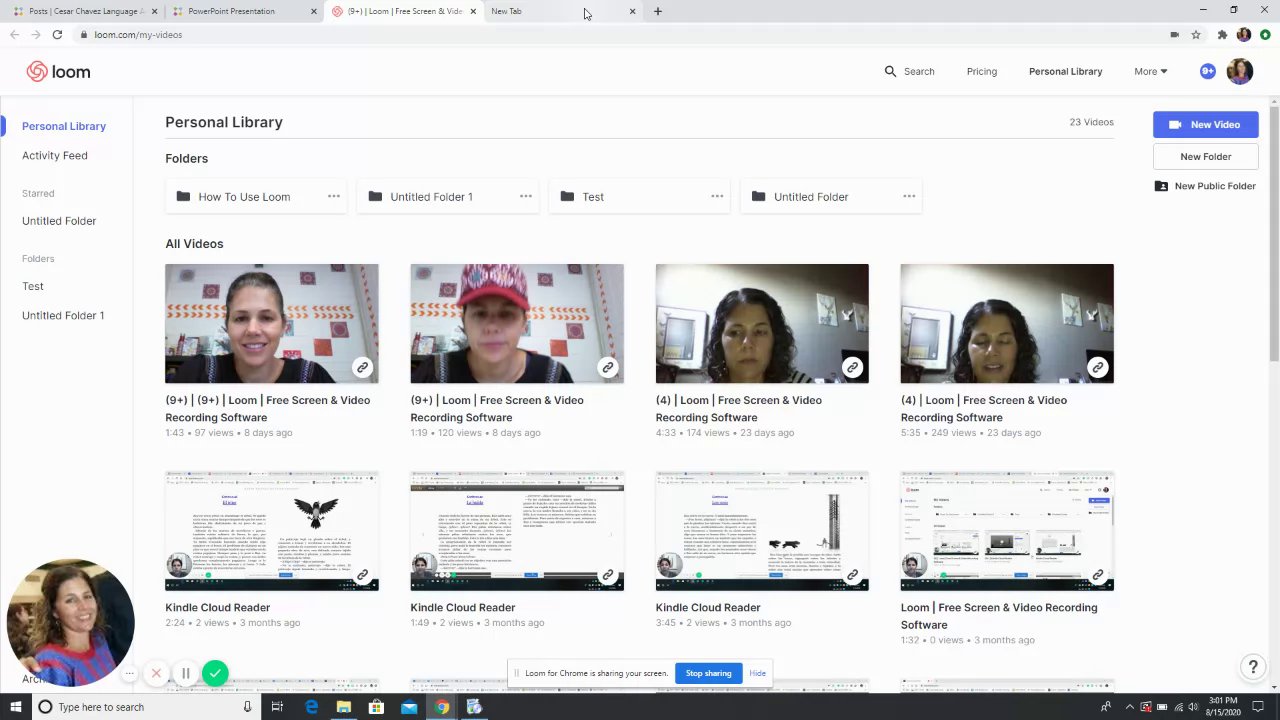Screen dimensions: 1280x720
Task: Cancel the Loom recording with the X control
Action: pos(156,673)
